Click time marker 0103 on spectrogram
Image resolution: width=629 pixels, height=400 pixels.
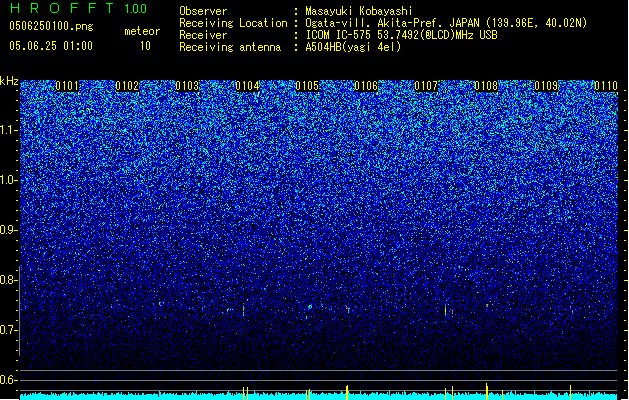(x=187, y=86)
